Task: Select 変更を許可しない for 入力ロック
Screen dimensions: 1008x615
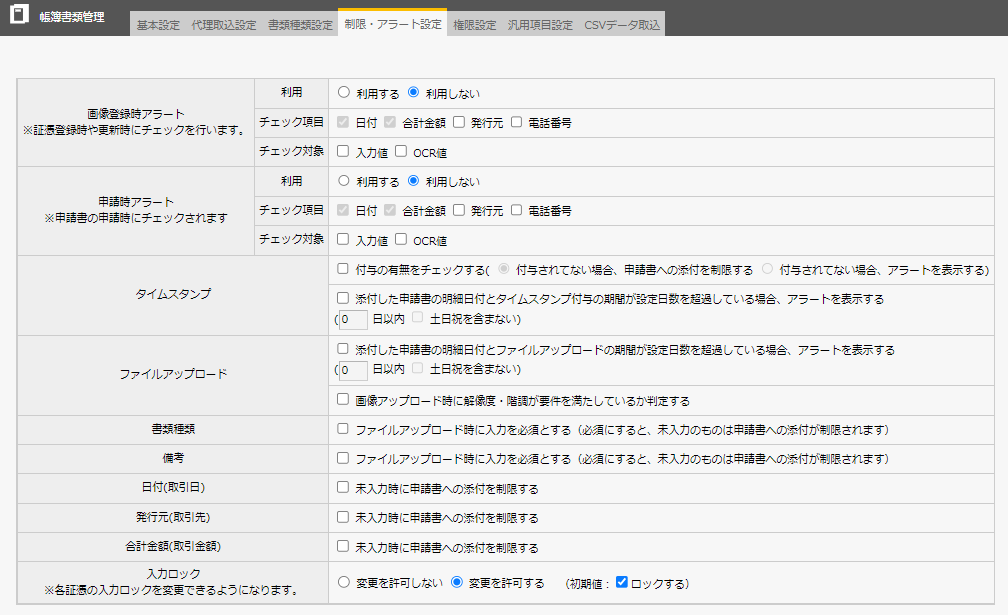Action: pyautogui.click(x=344, y=582)
